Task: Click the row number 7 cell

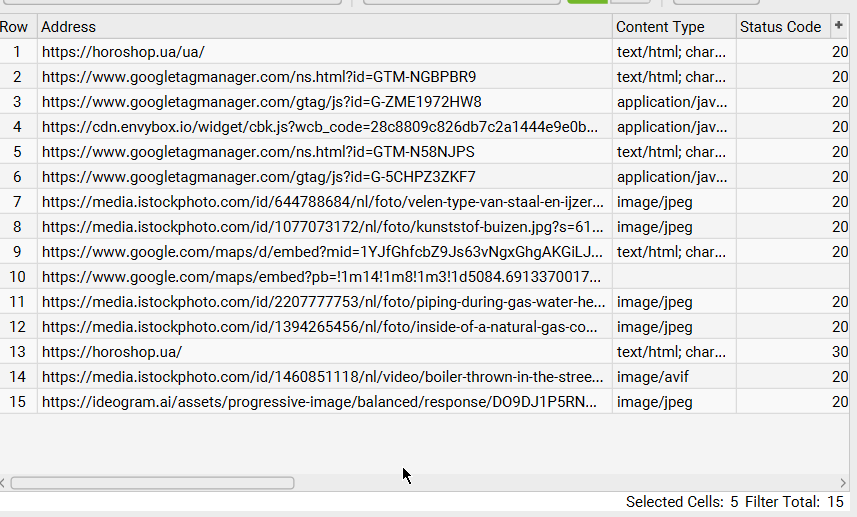Action: pos(17,202)
